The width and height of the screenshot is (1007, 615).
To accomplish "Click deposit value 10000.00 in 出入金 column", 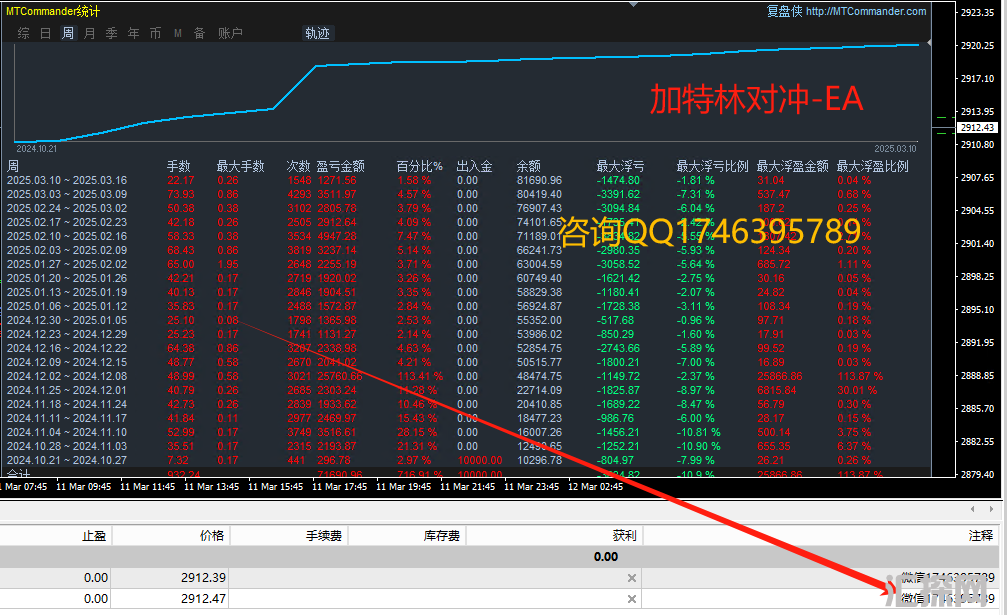I will (480, 460).
